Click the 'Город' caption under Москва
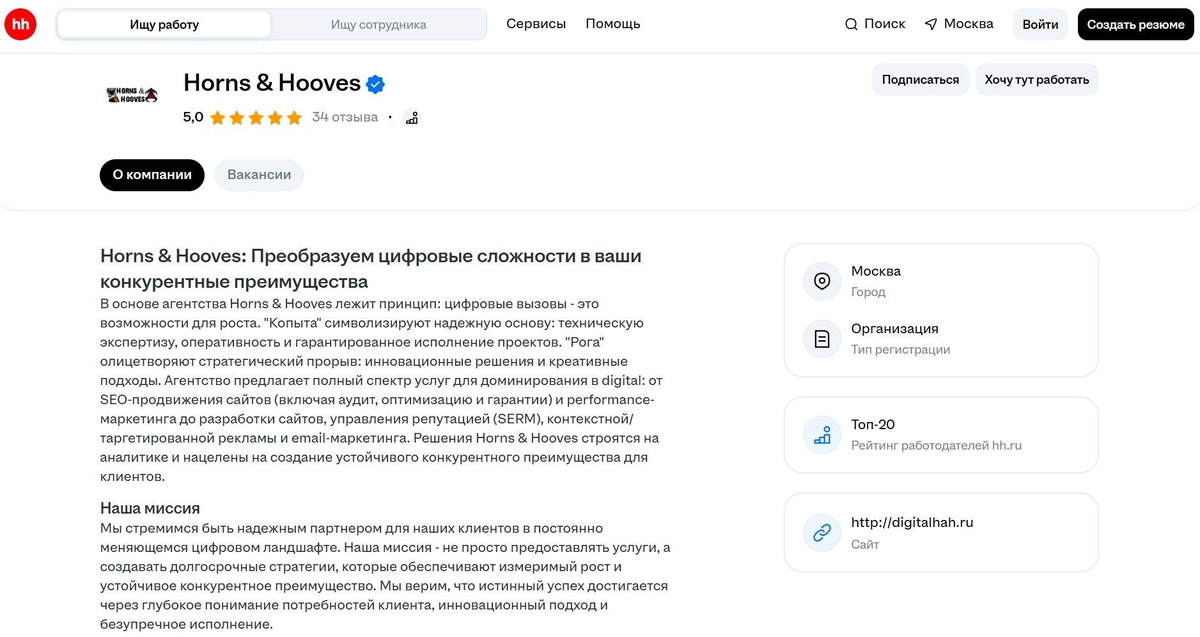The image size is (1200, 637). [x=868, y=292]
